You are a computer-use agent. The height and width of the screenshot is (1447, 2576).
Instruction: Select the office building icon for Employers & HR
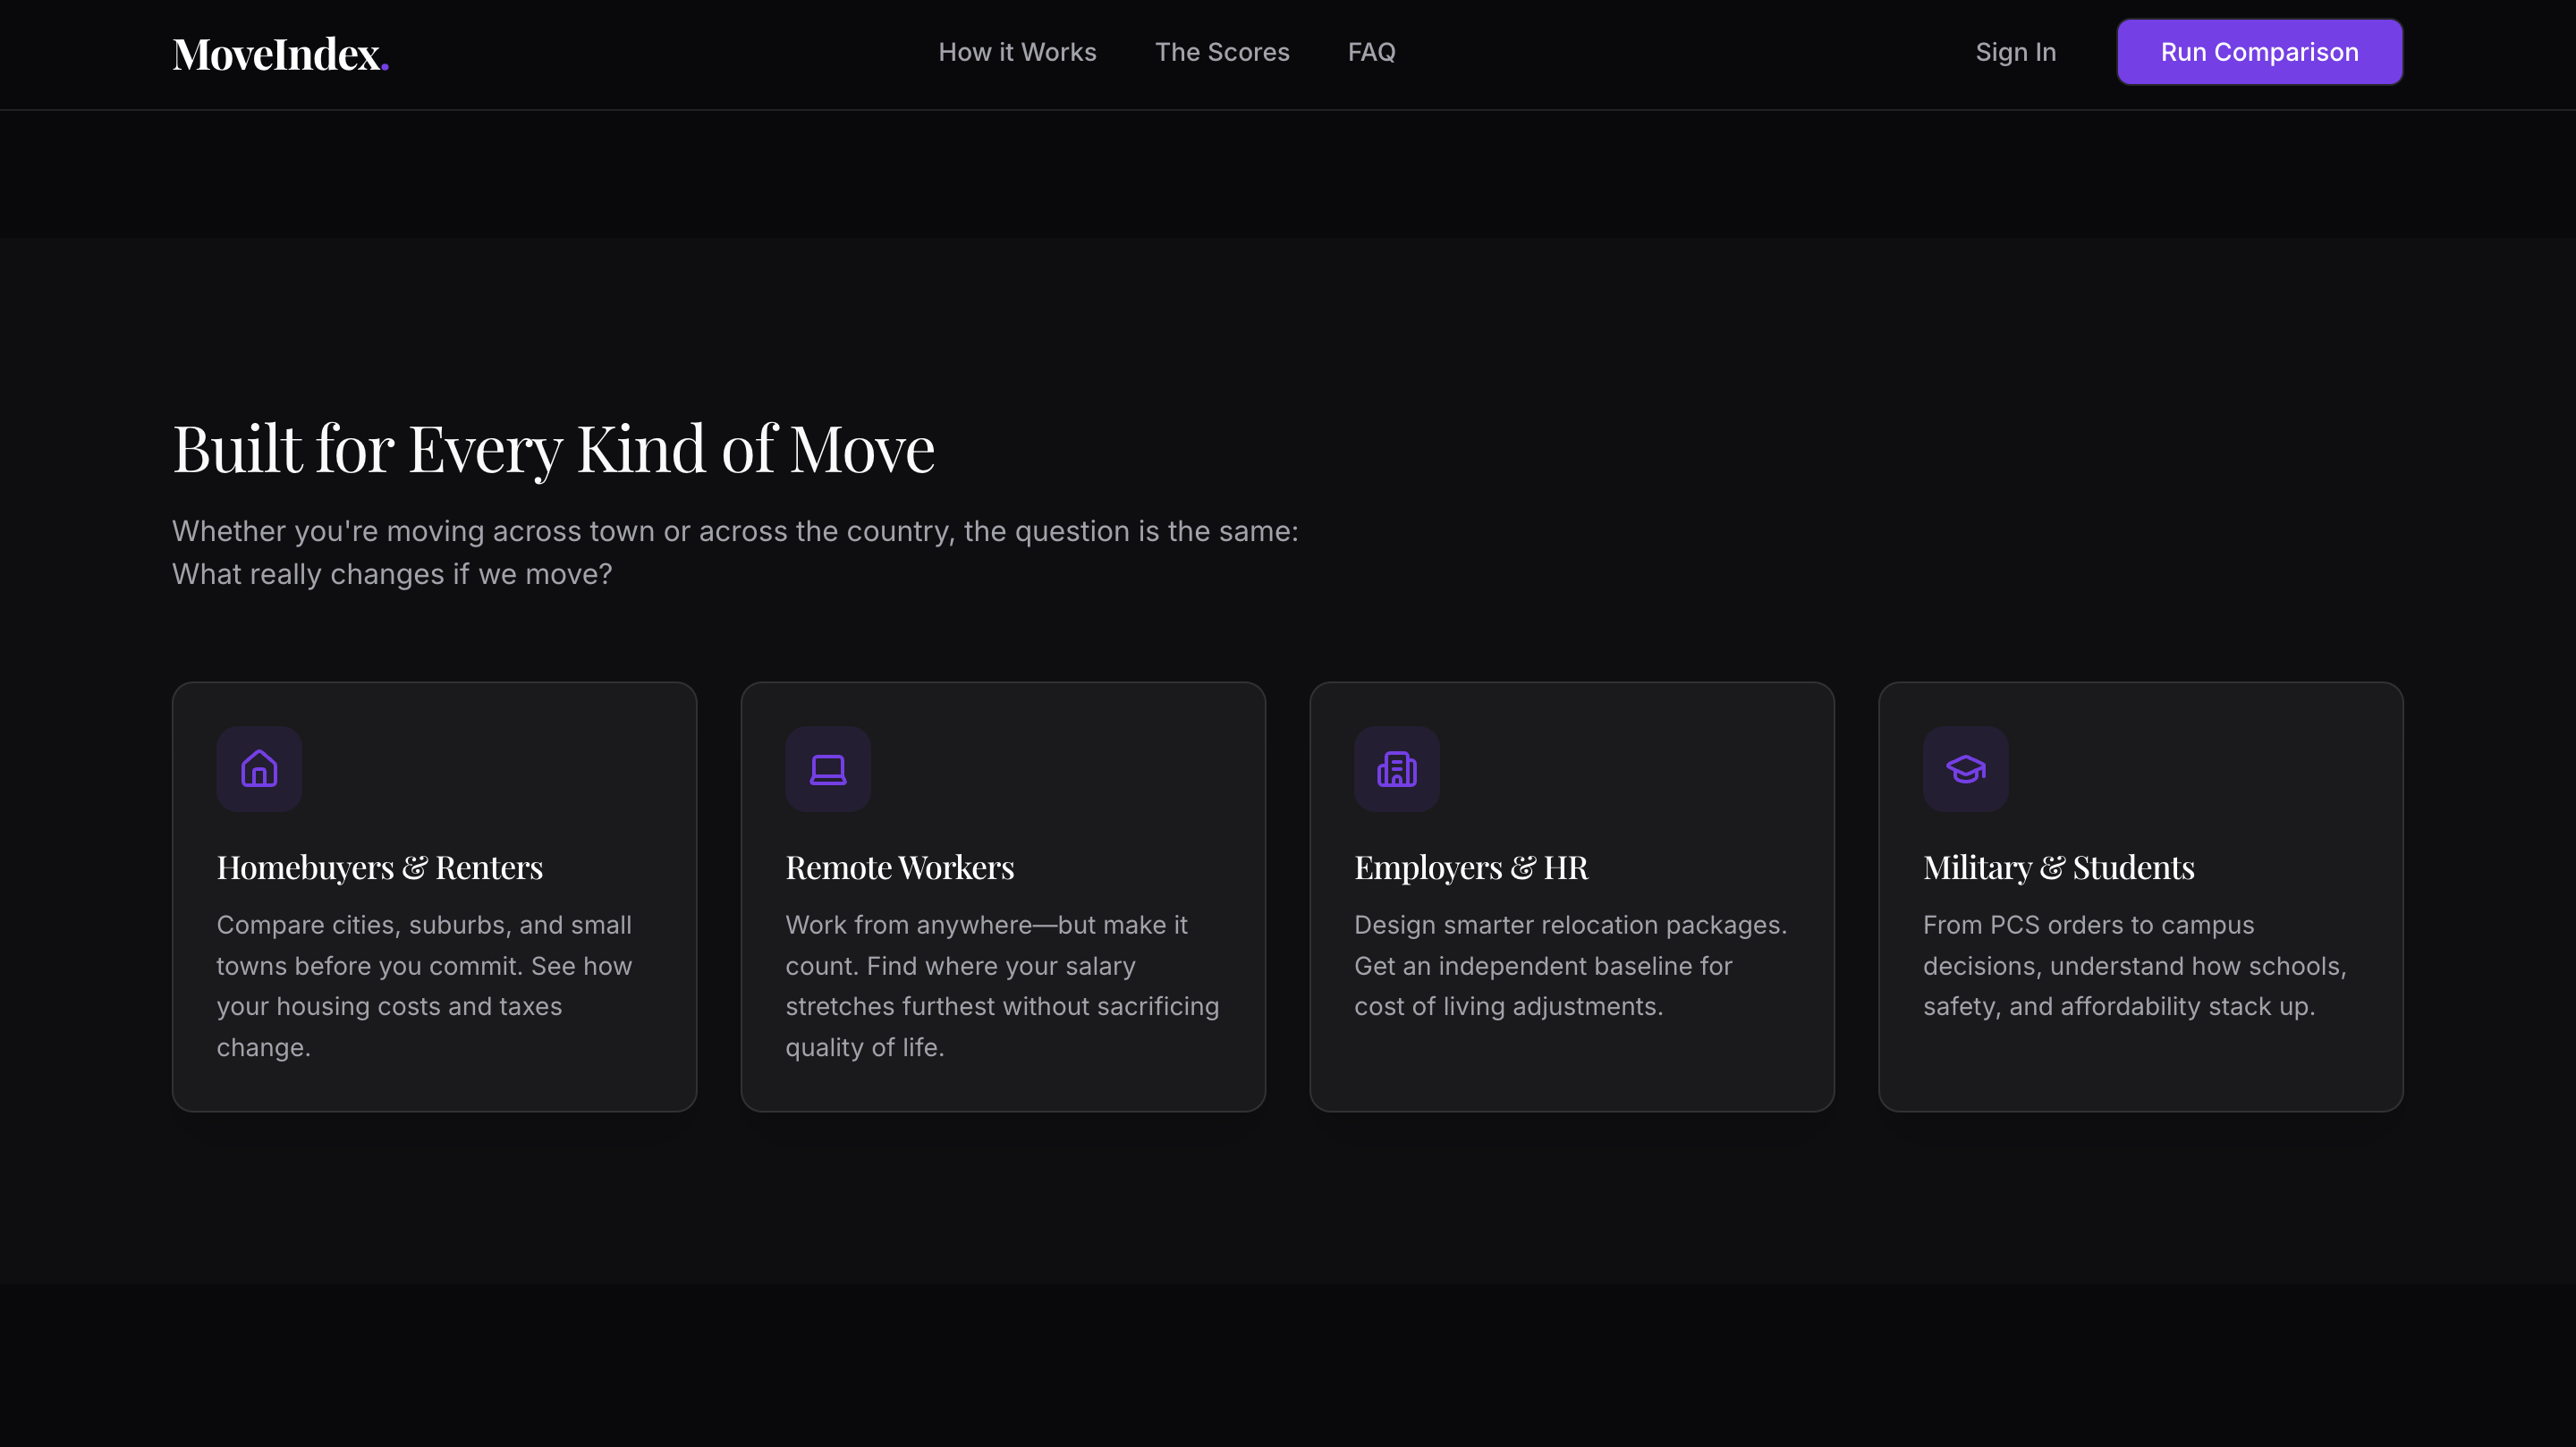(1397, 768)
